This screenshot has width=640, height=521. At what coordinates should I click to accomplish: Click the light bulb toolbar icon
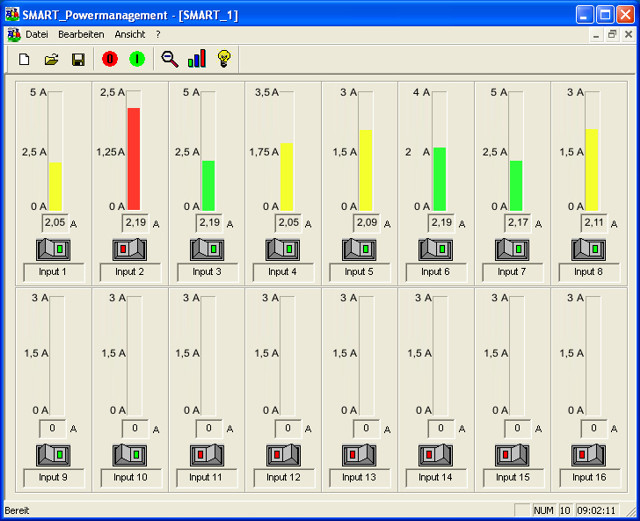pyautogui.click(x=224, y=60)
